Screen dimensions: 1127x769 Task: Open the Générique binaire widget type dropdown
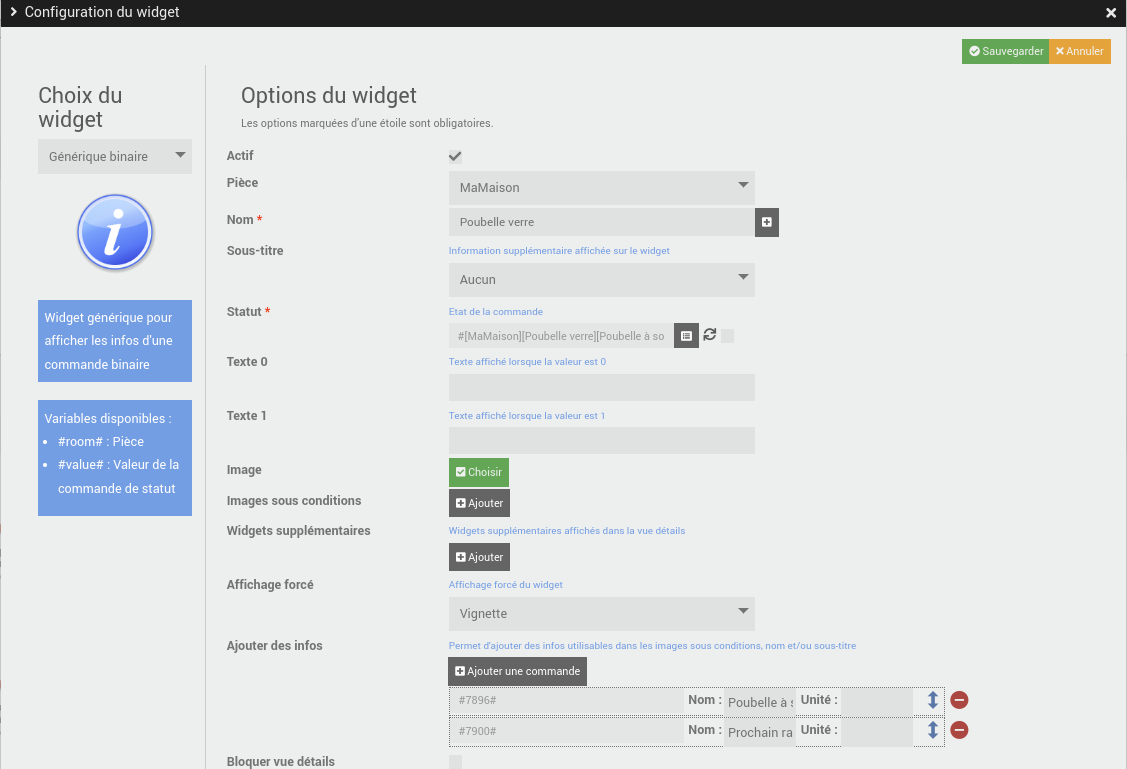[x=115, y=157]
